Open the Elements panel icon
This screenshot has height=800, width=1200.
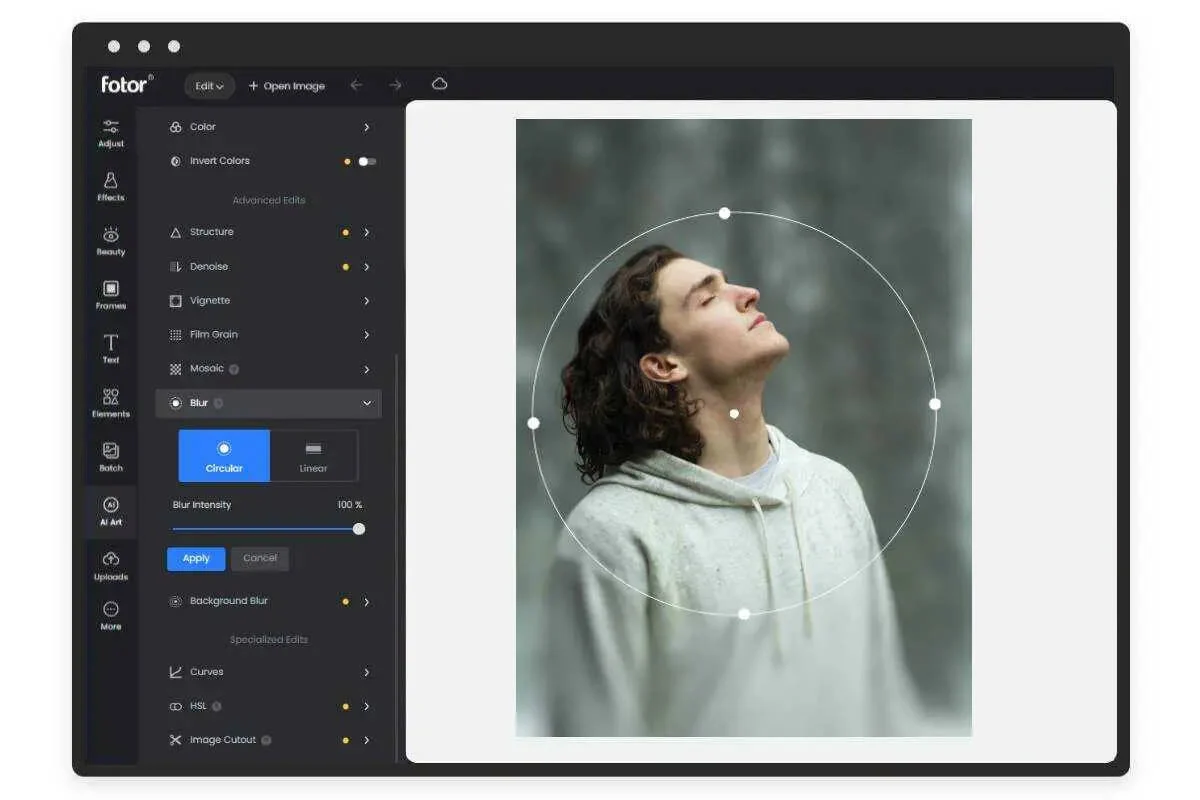click(110, 402)
